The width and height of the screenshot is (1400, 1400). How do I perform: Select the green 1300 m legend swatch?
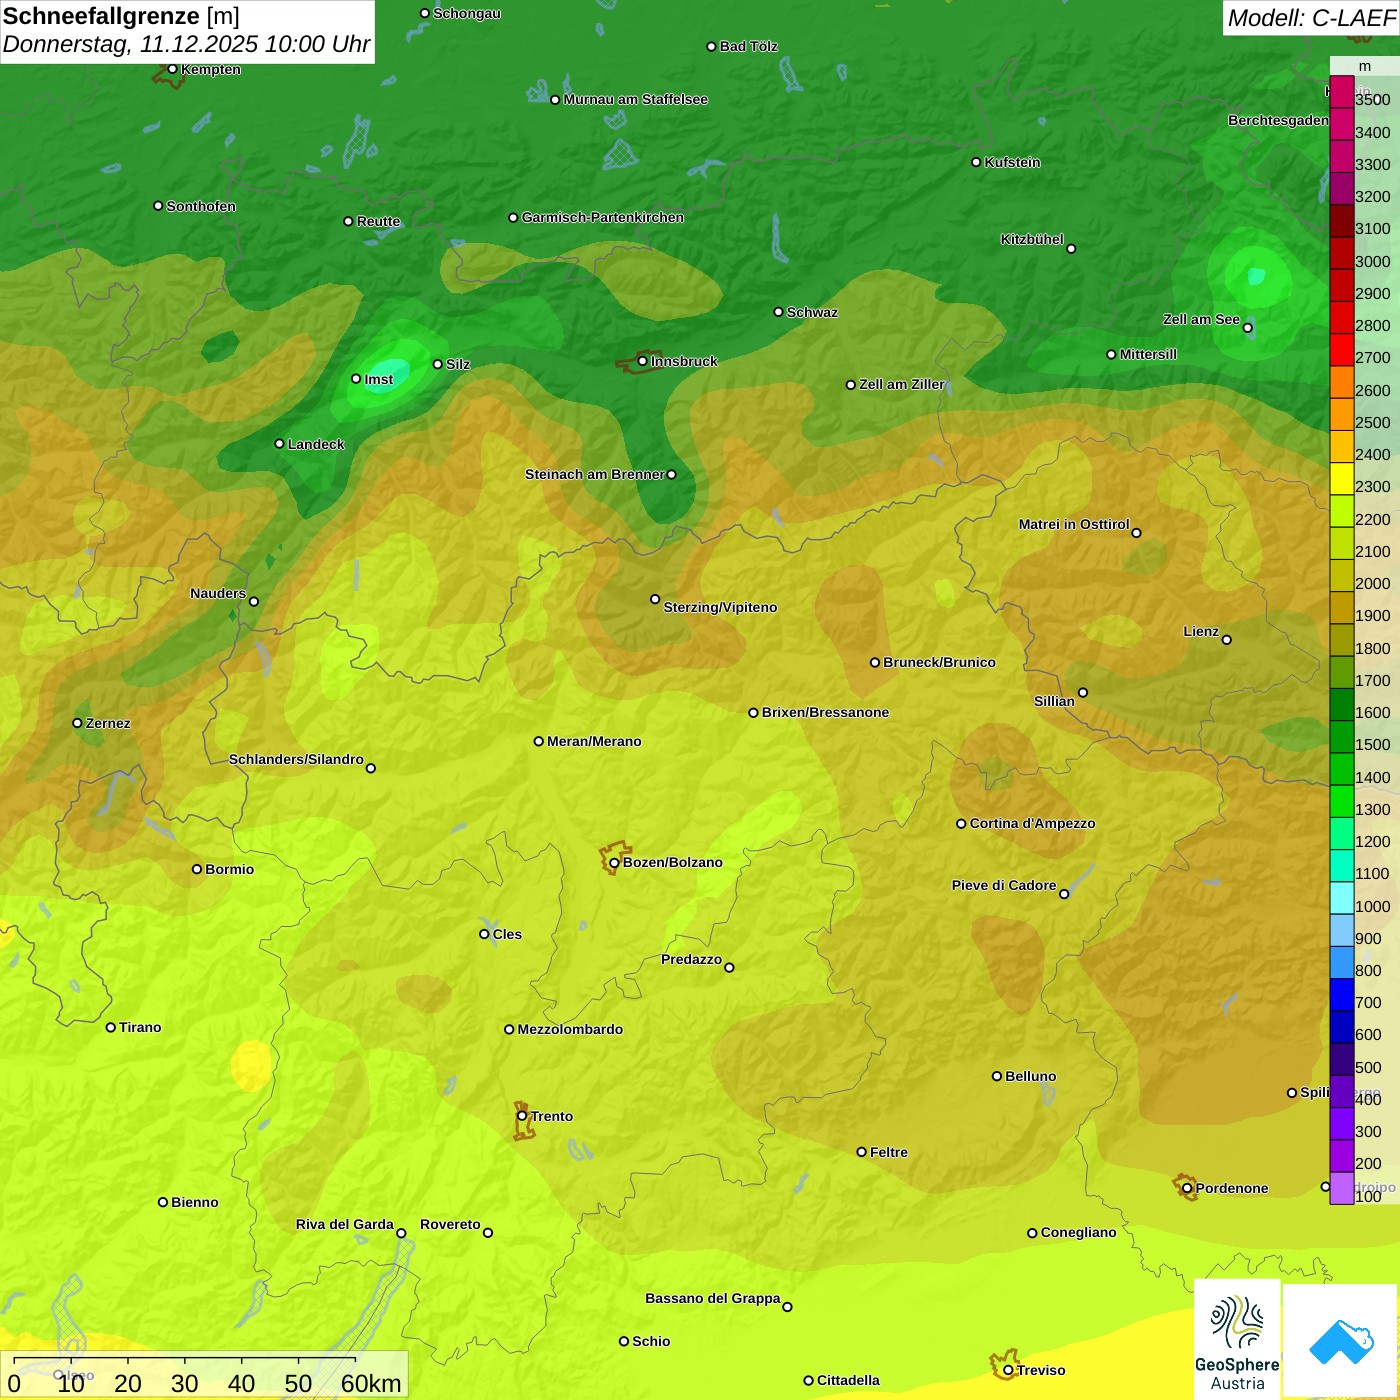pos(1342,802)
